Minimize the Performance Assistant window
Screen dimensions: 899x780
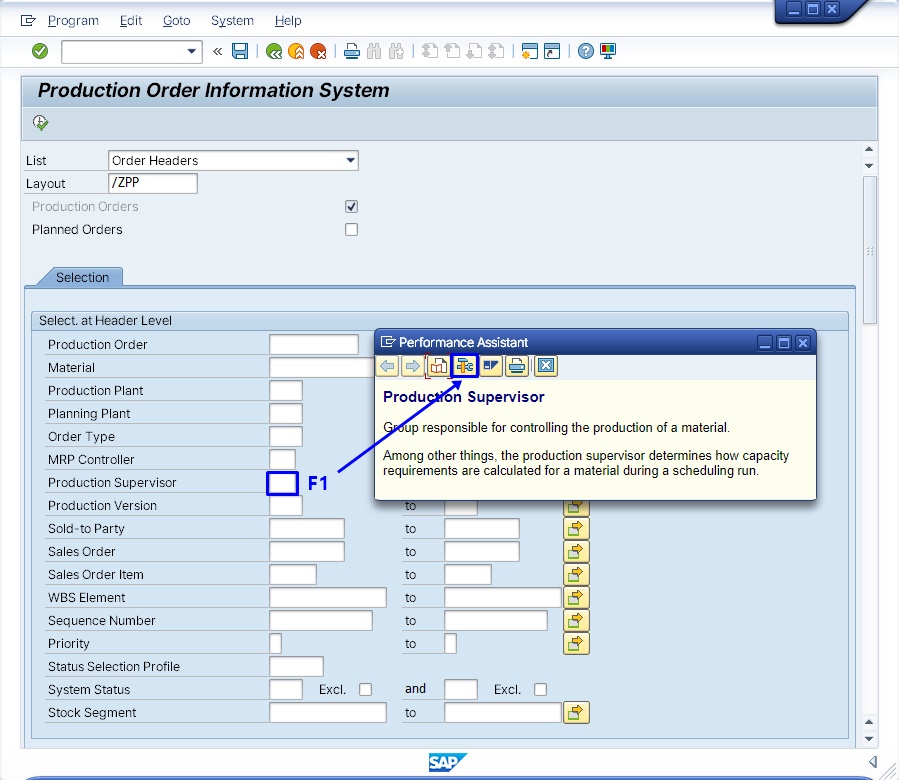pos(765,343)
